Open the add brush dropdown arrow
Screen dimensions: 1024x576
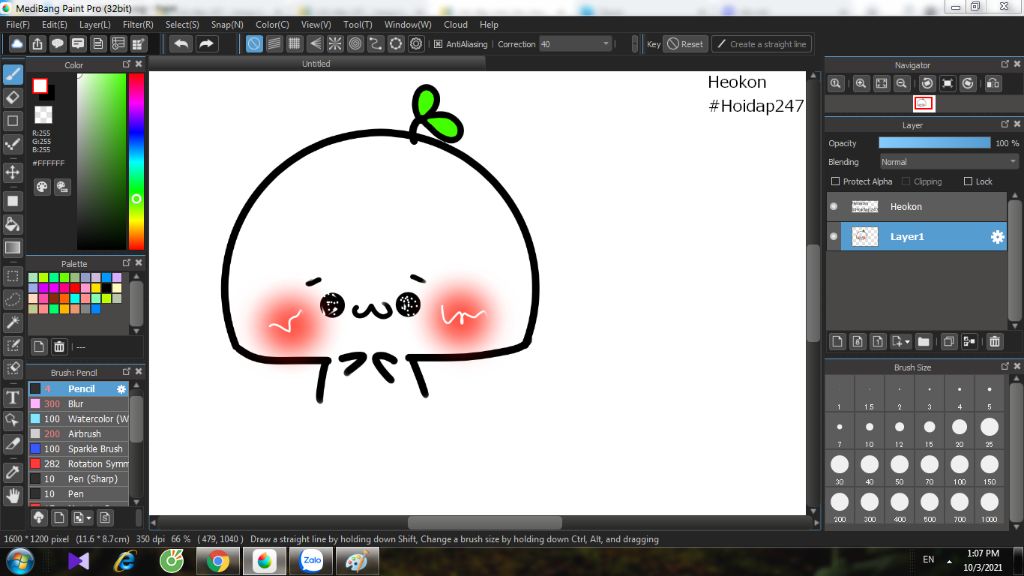tap(89, 518)
